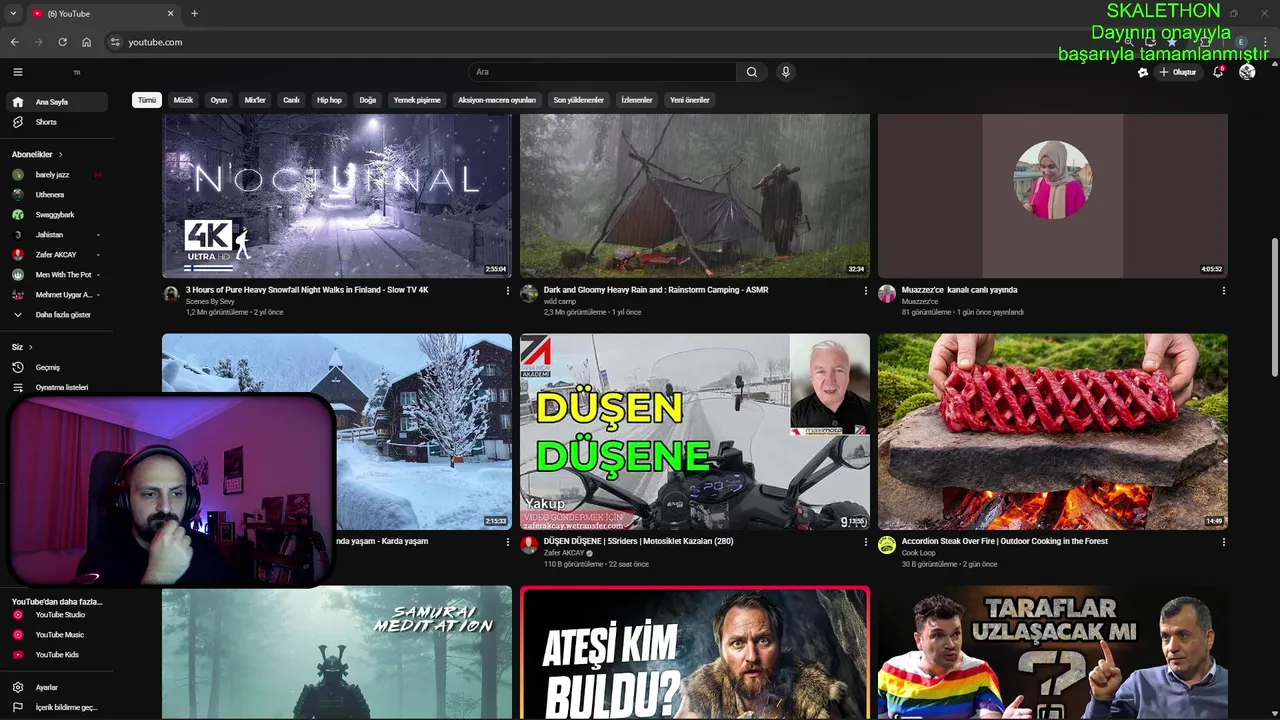Open options menu for Muazzez'ce video
The width and height of the screenshot is (1280, 720).
click(x=1224, y=291)
